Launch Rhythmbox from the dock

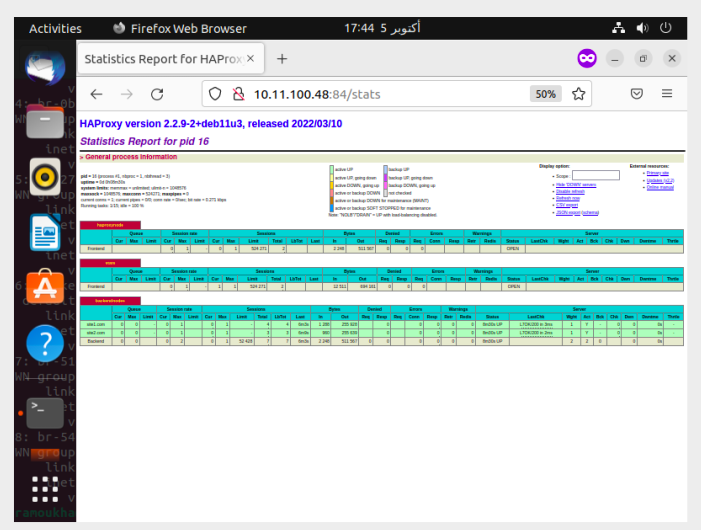pyautogui.click(x=45, y=177)
